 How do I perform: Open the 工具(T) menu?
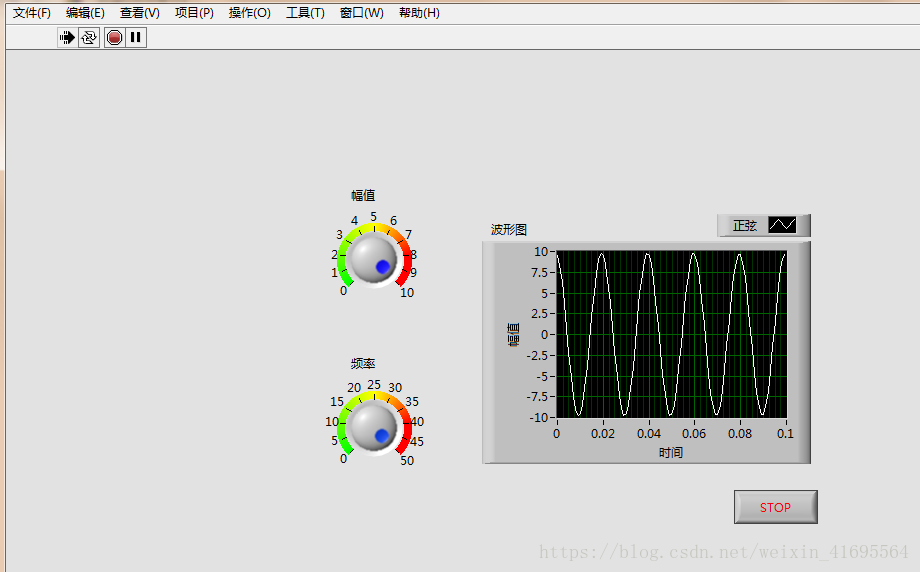[305, 12]
